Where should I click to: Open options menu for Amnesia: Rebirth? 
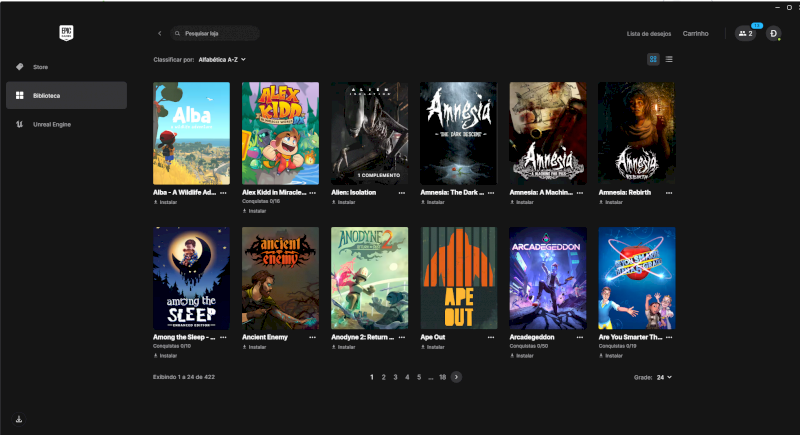pos(670,191)
